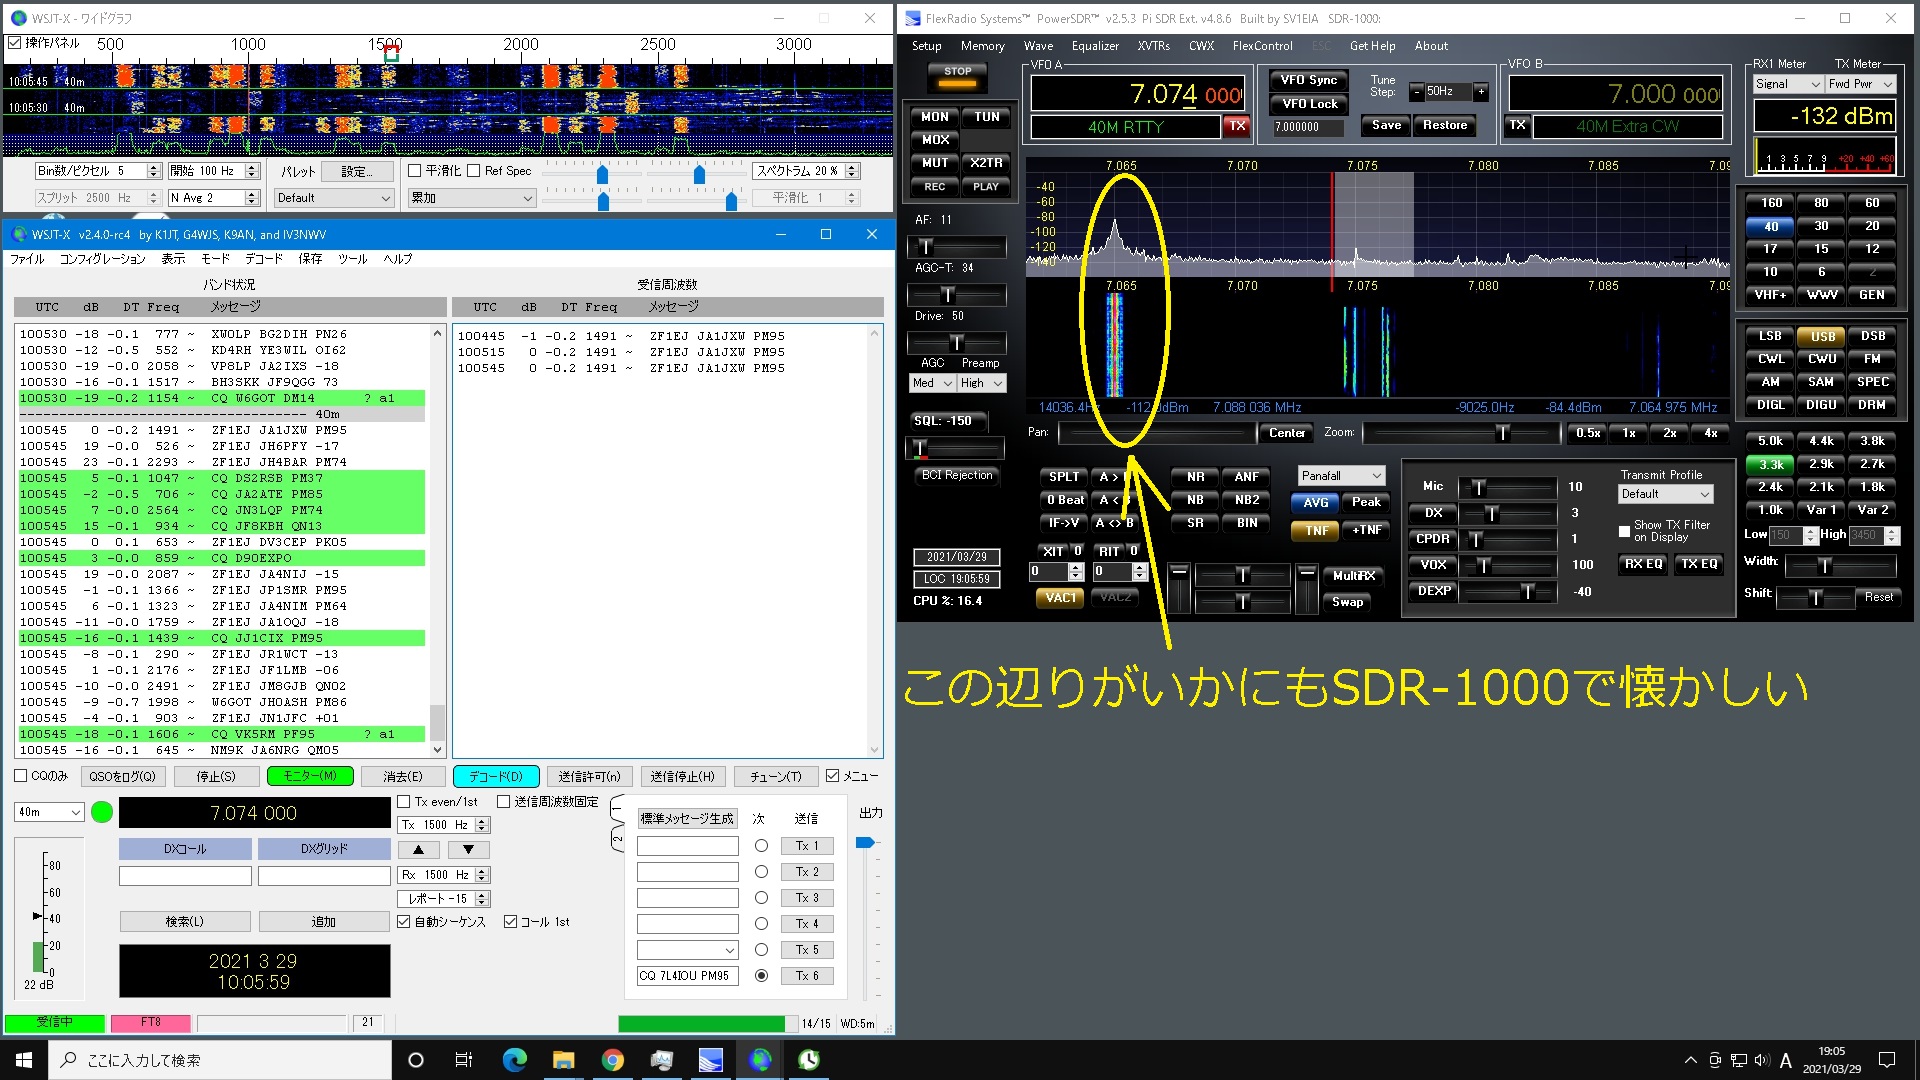Open the コンフィグレーション menu in WSJT-X

point(102,259)
